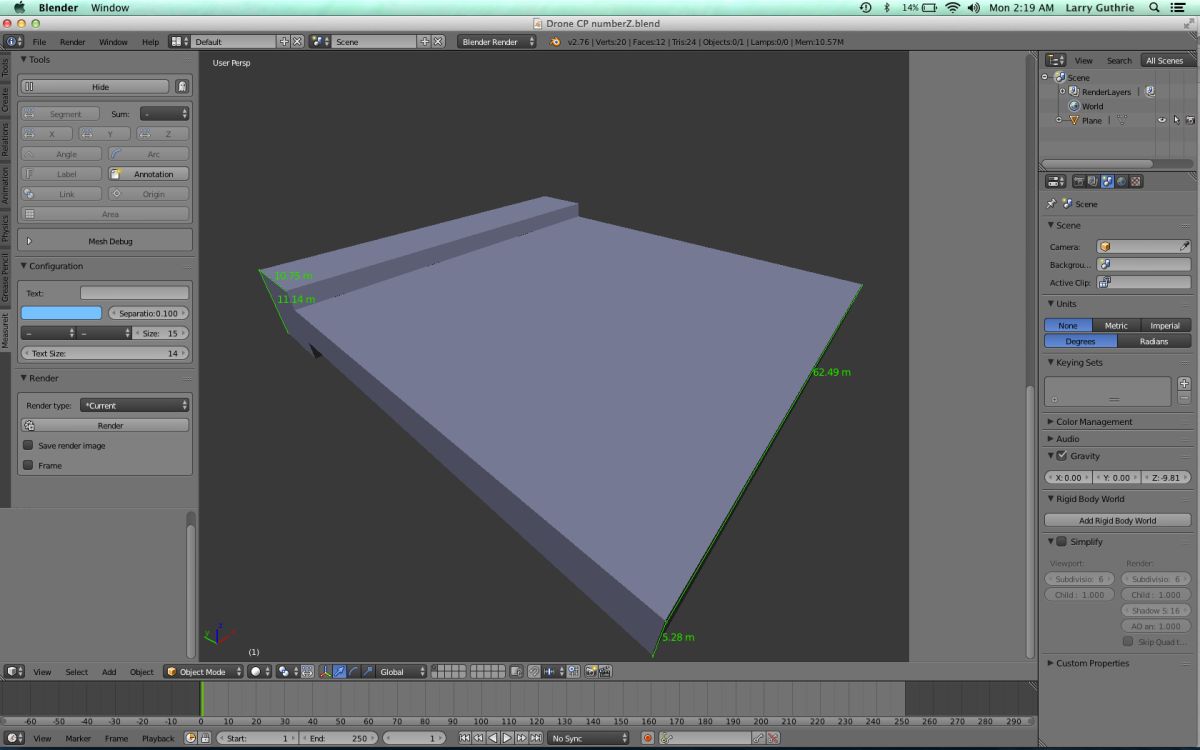This screenshot has height=750, width=1200.
Task: Select the Metric unit system
Action: pos(1116,325)
